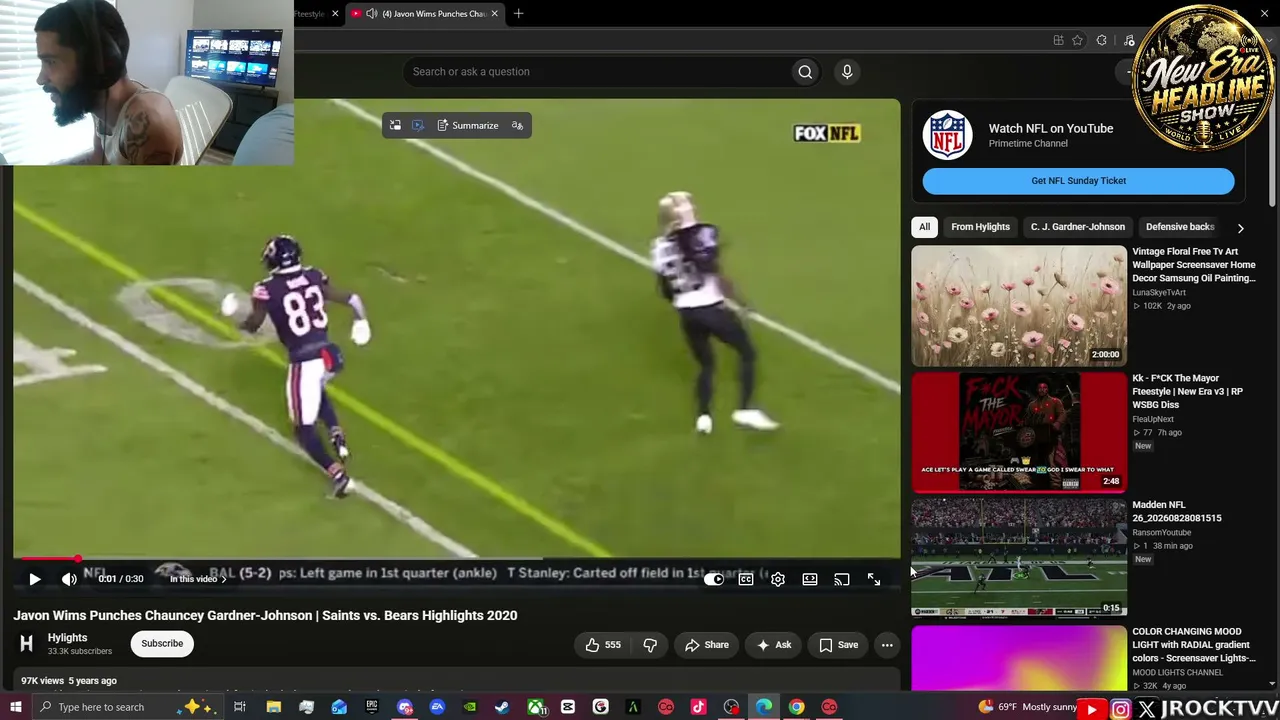
Task: Click the video-play overlay icon beside Summarize
Action: click(x=418, y=125)
